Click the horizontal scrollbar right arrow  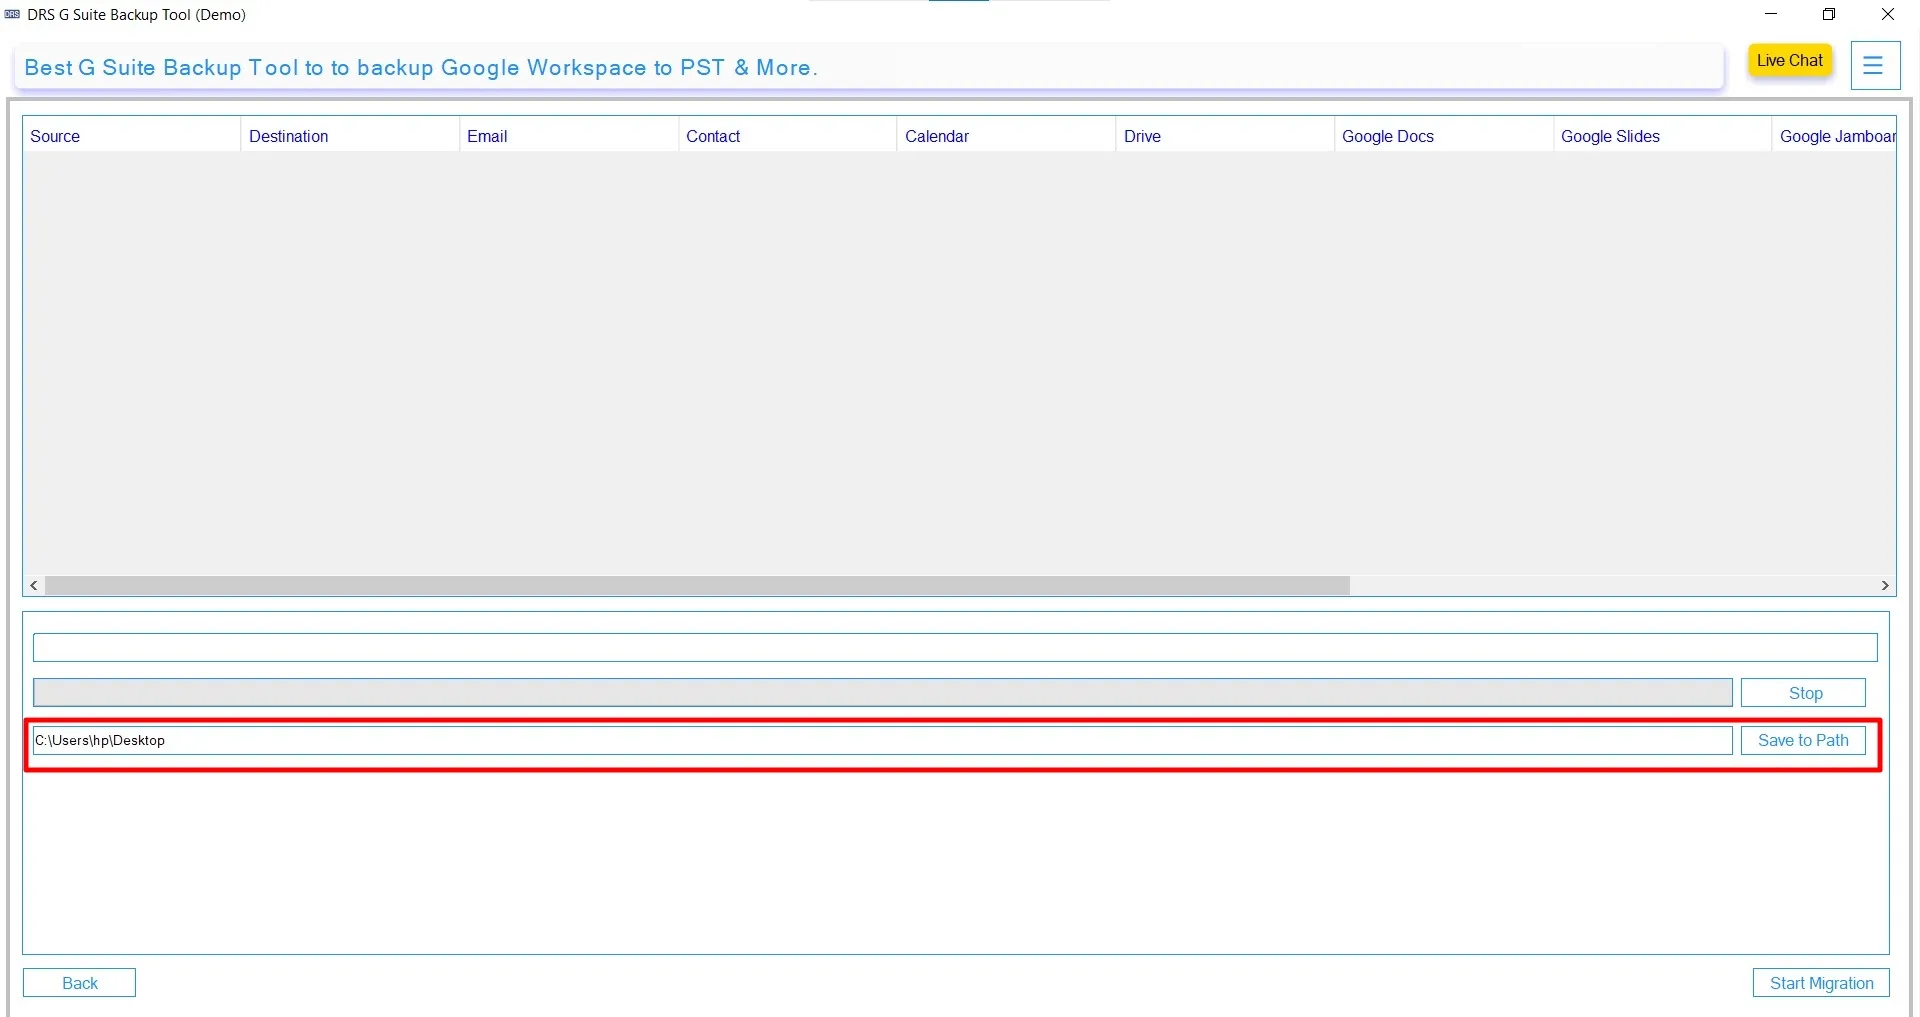point(1885,586)
